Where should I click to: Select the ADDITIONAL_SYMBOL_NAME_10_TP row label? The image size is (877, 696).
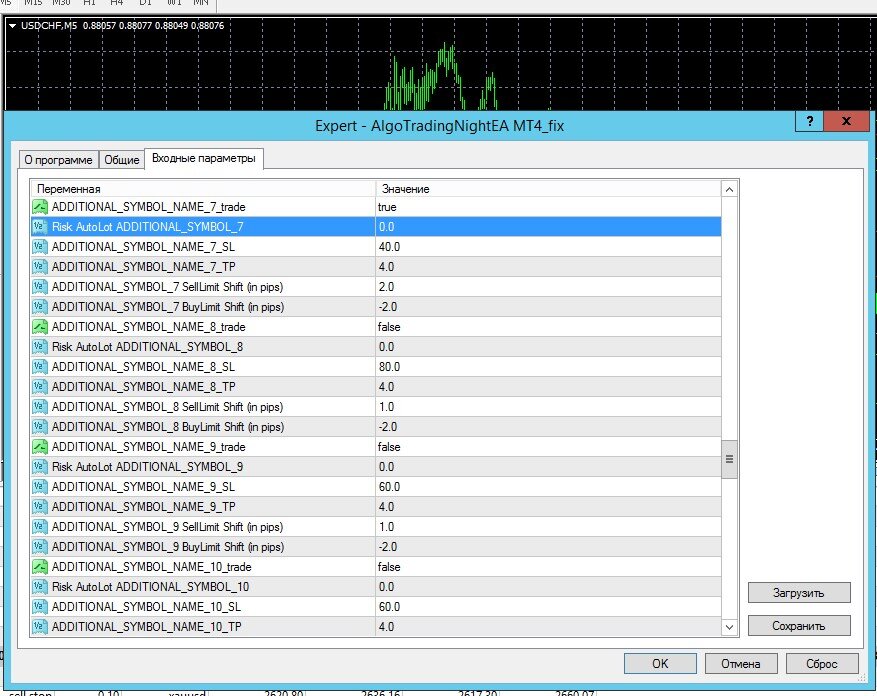[x=147, y=627]
